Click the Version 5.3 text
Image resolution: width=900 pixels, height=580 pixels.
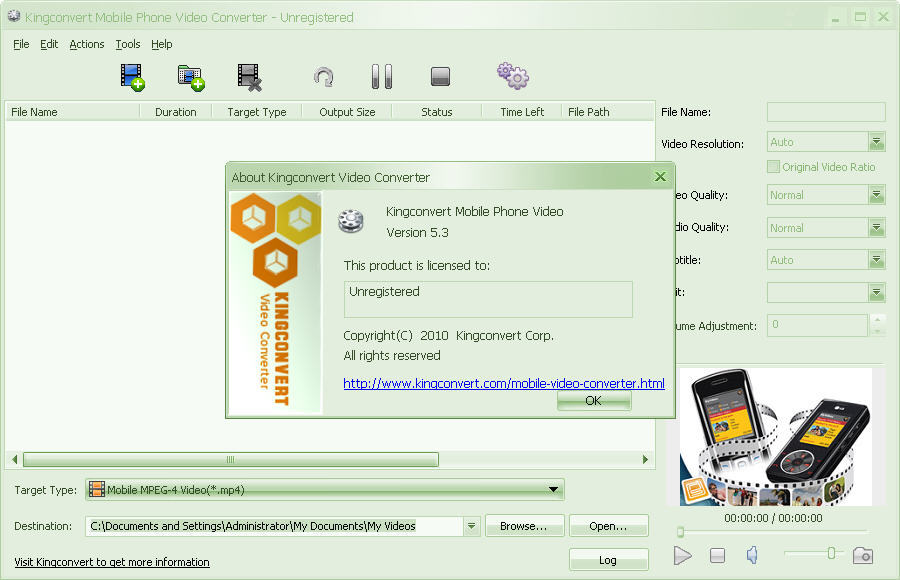[417, 233]
